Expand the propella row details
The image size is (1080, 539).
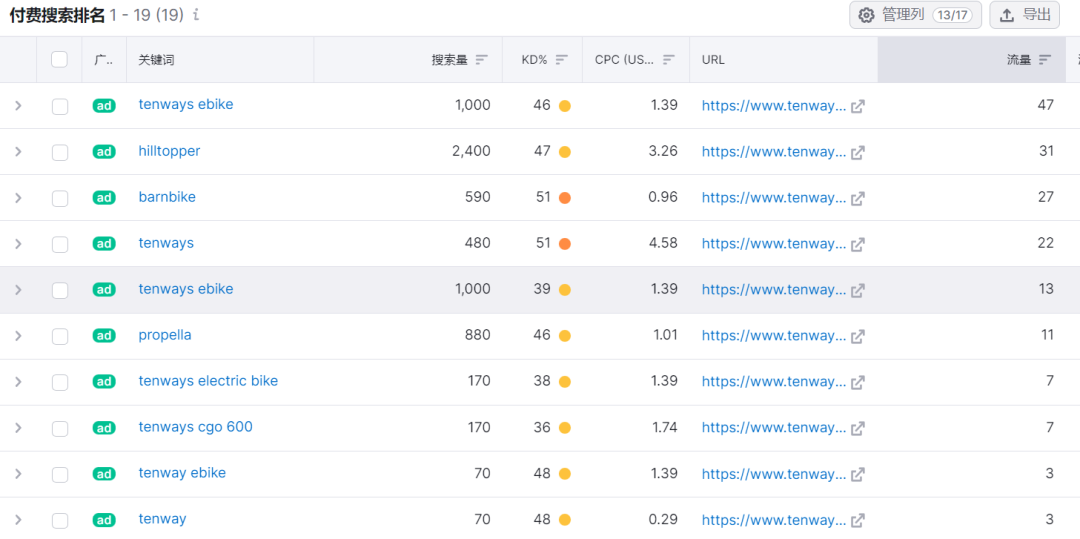19,336
